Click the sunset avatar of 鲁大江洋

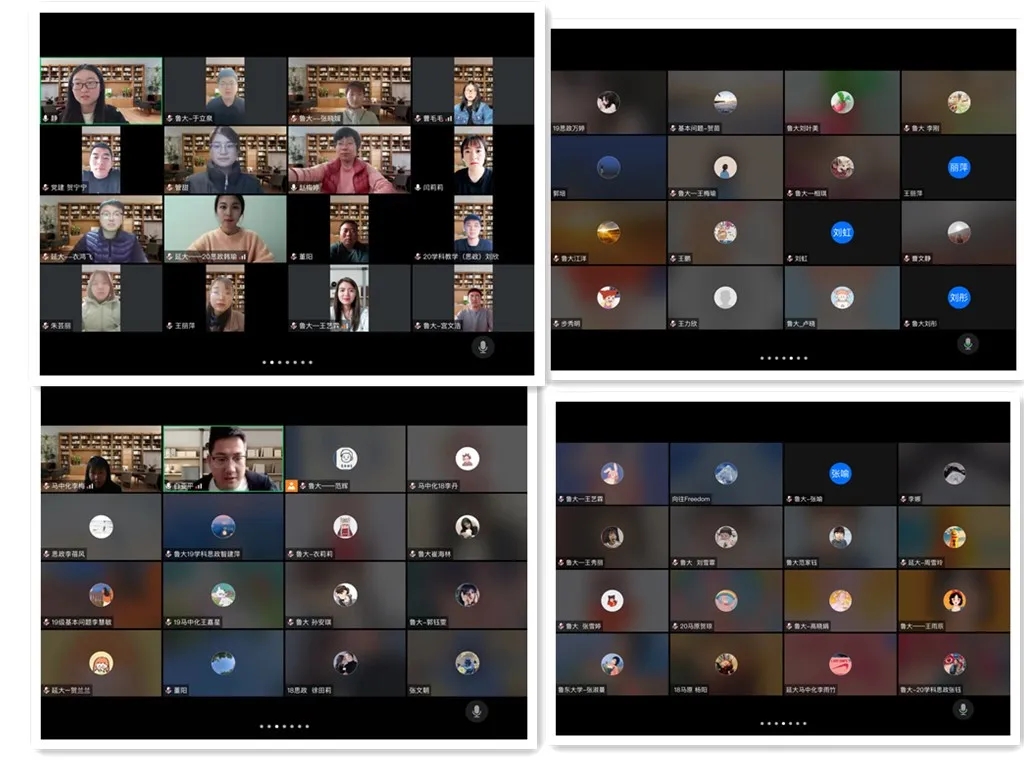[x=608, y=233]
